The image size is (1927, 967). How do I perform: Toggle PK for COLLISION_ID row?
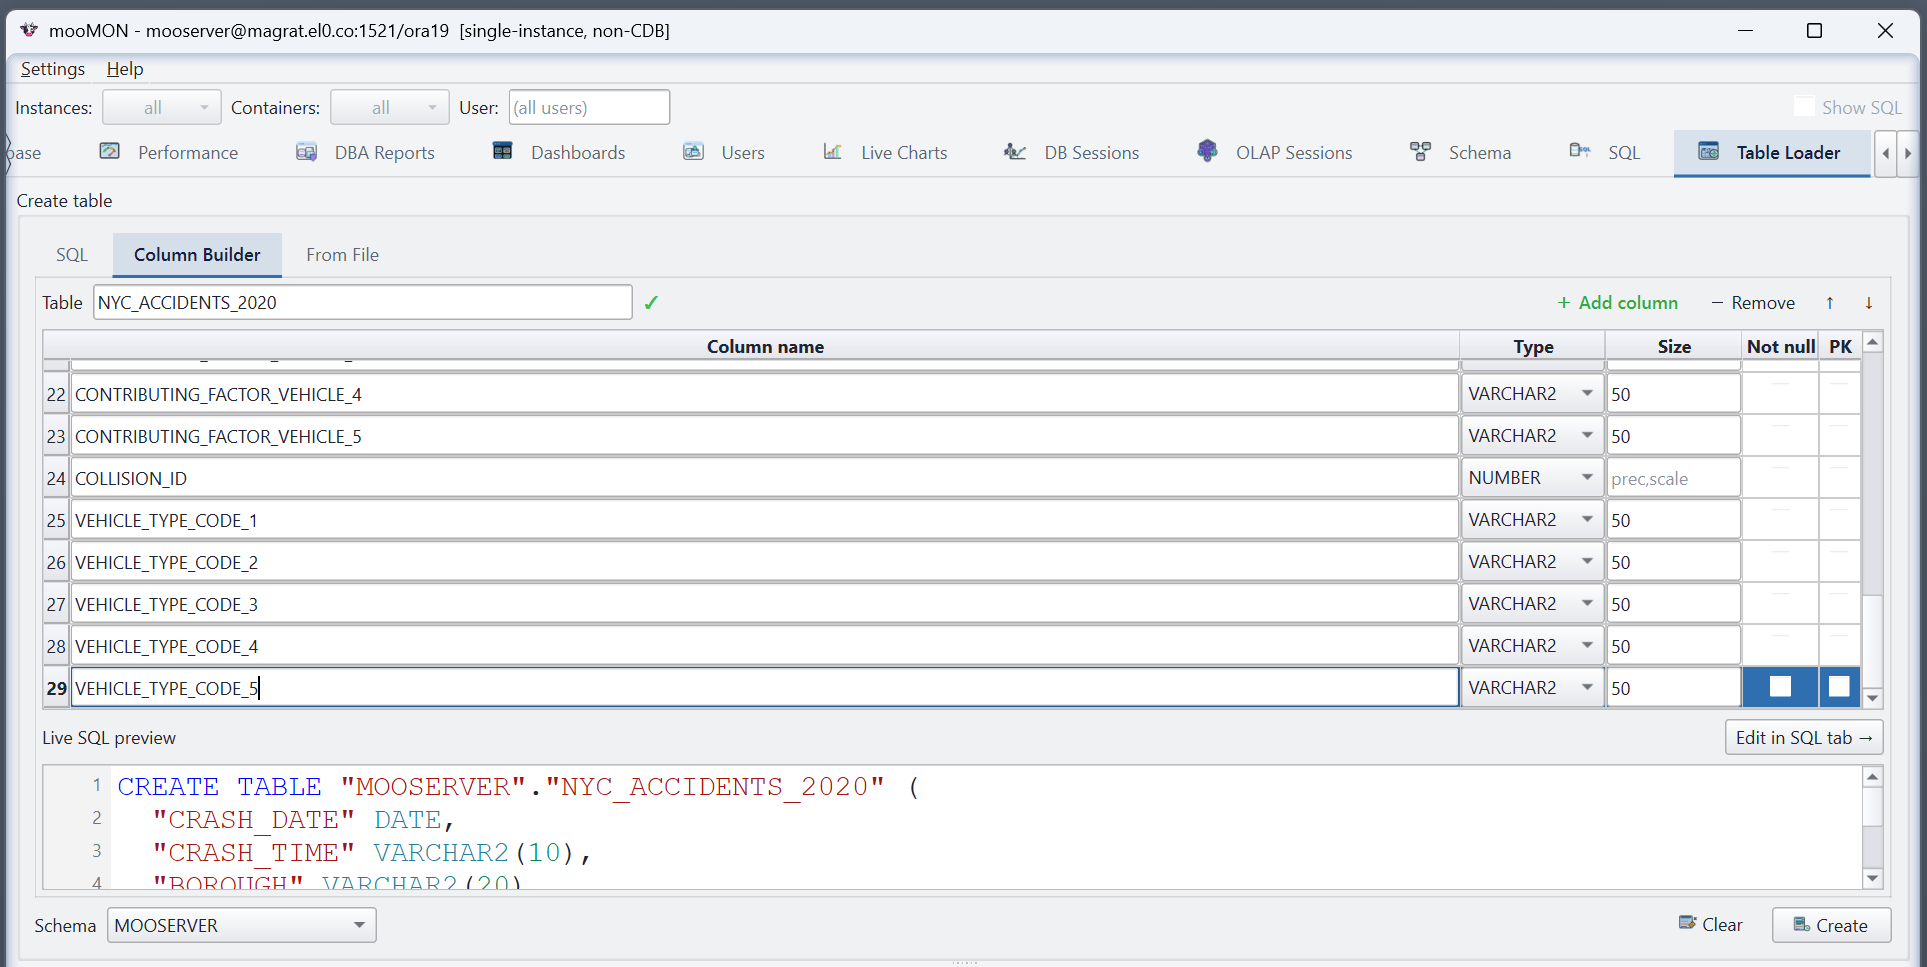click(x=1839, y=478)
